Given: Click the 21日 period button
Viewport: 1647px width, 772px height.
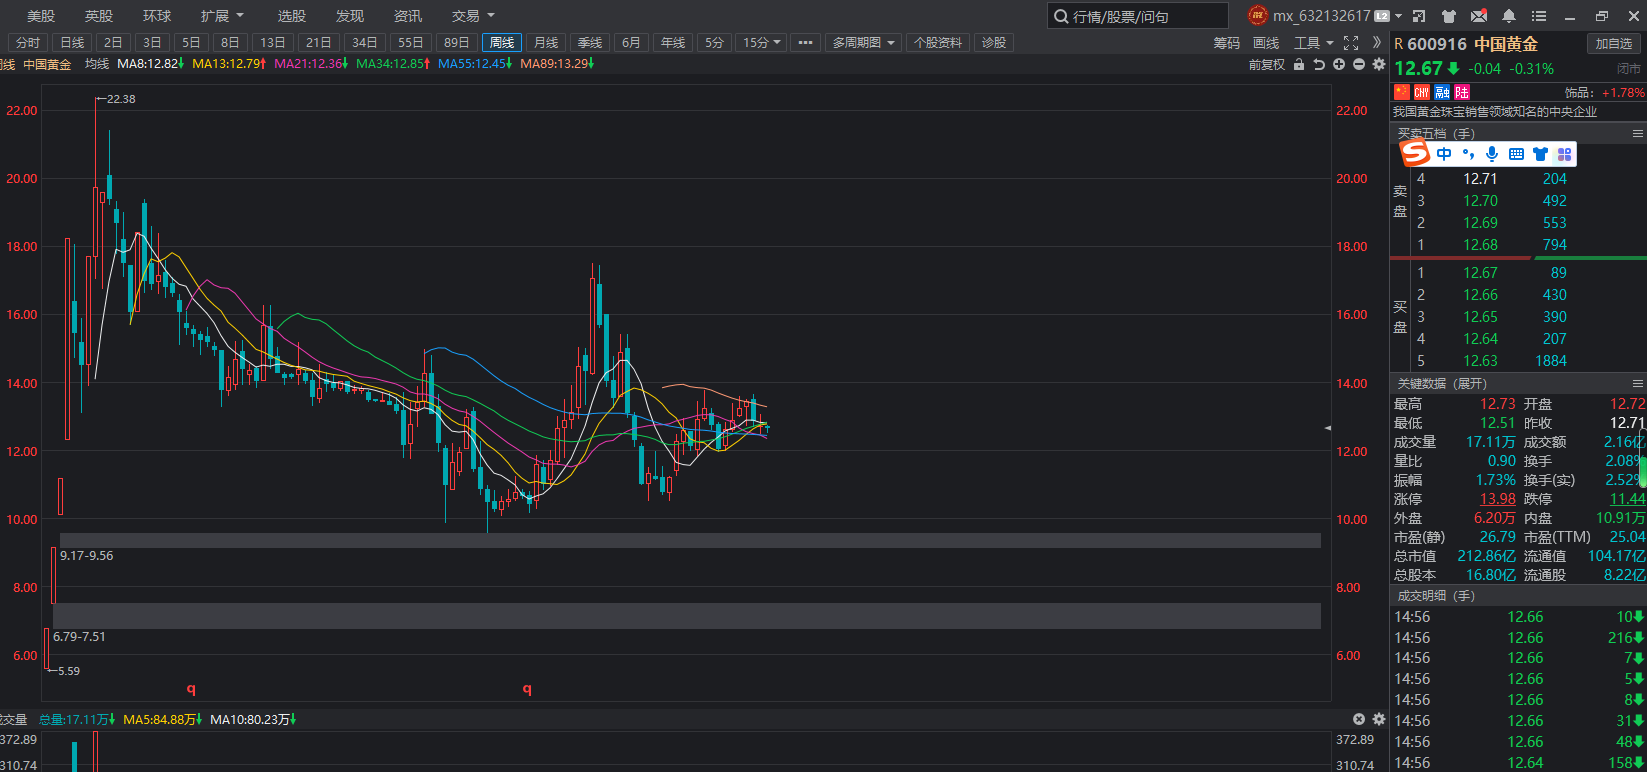Looking at the screenshot, I should point(319,43).
